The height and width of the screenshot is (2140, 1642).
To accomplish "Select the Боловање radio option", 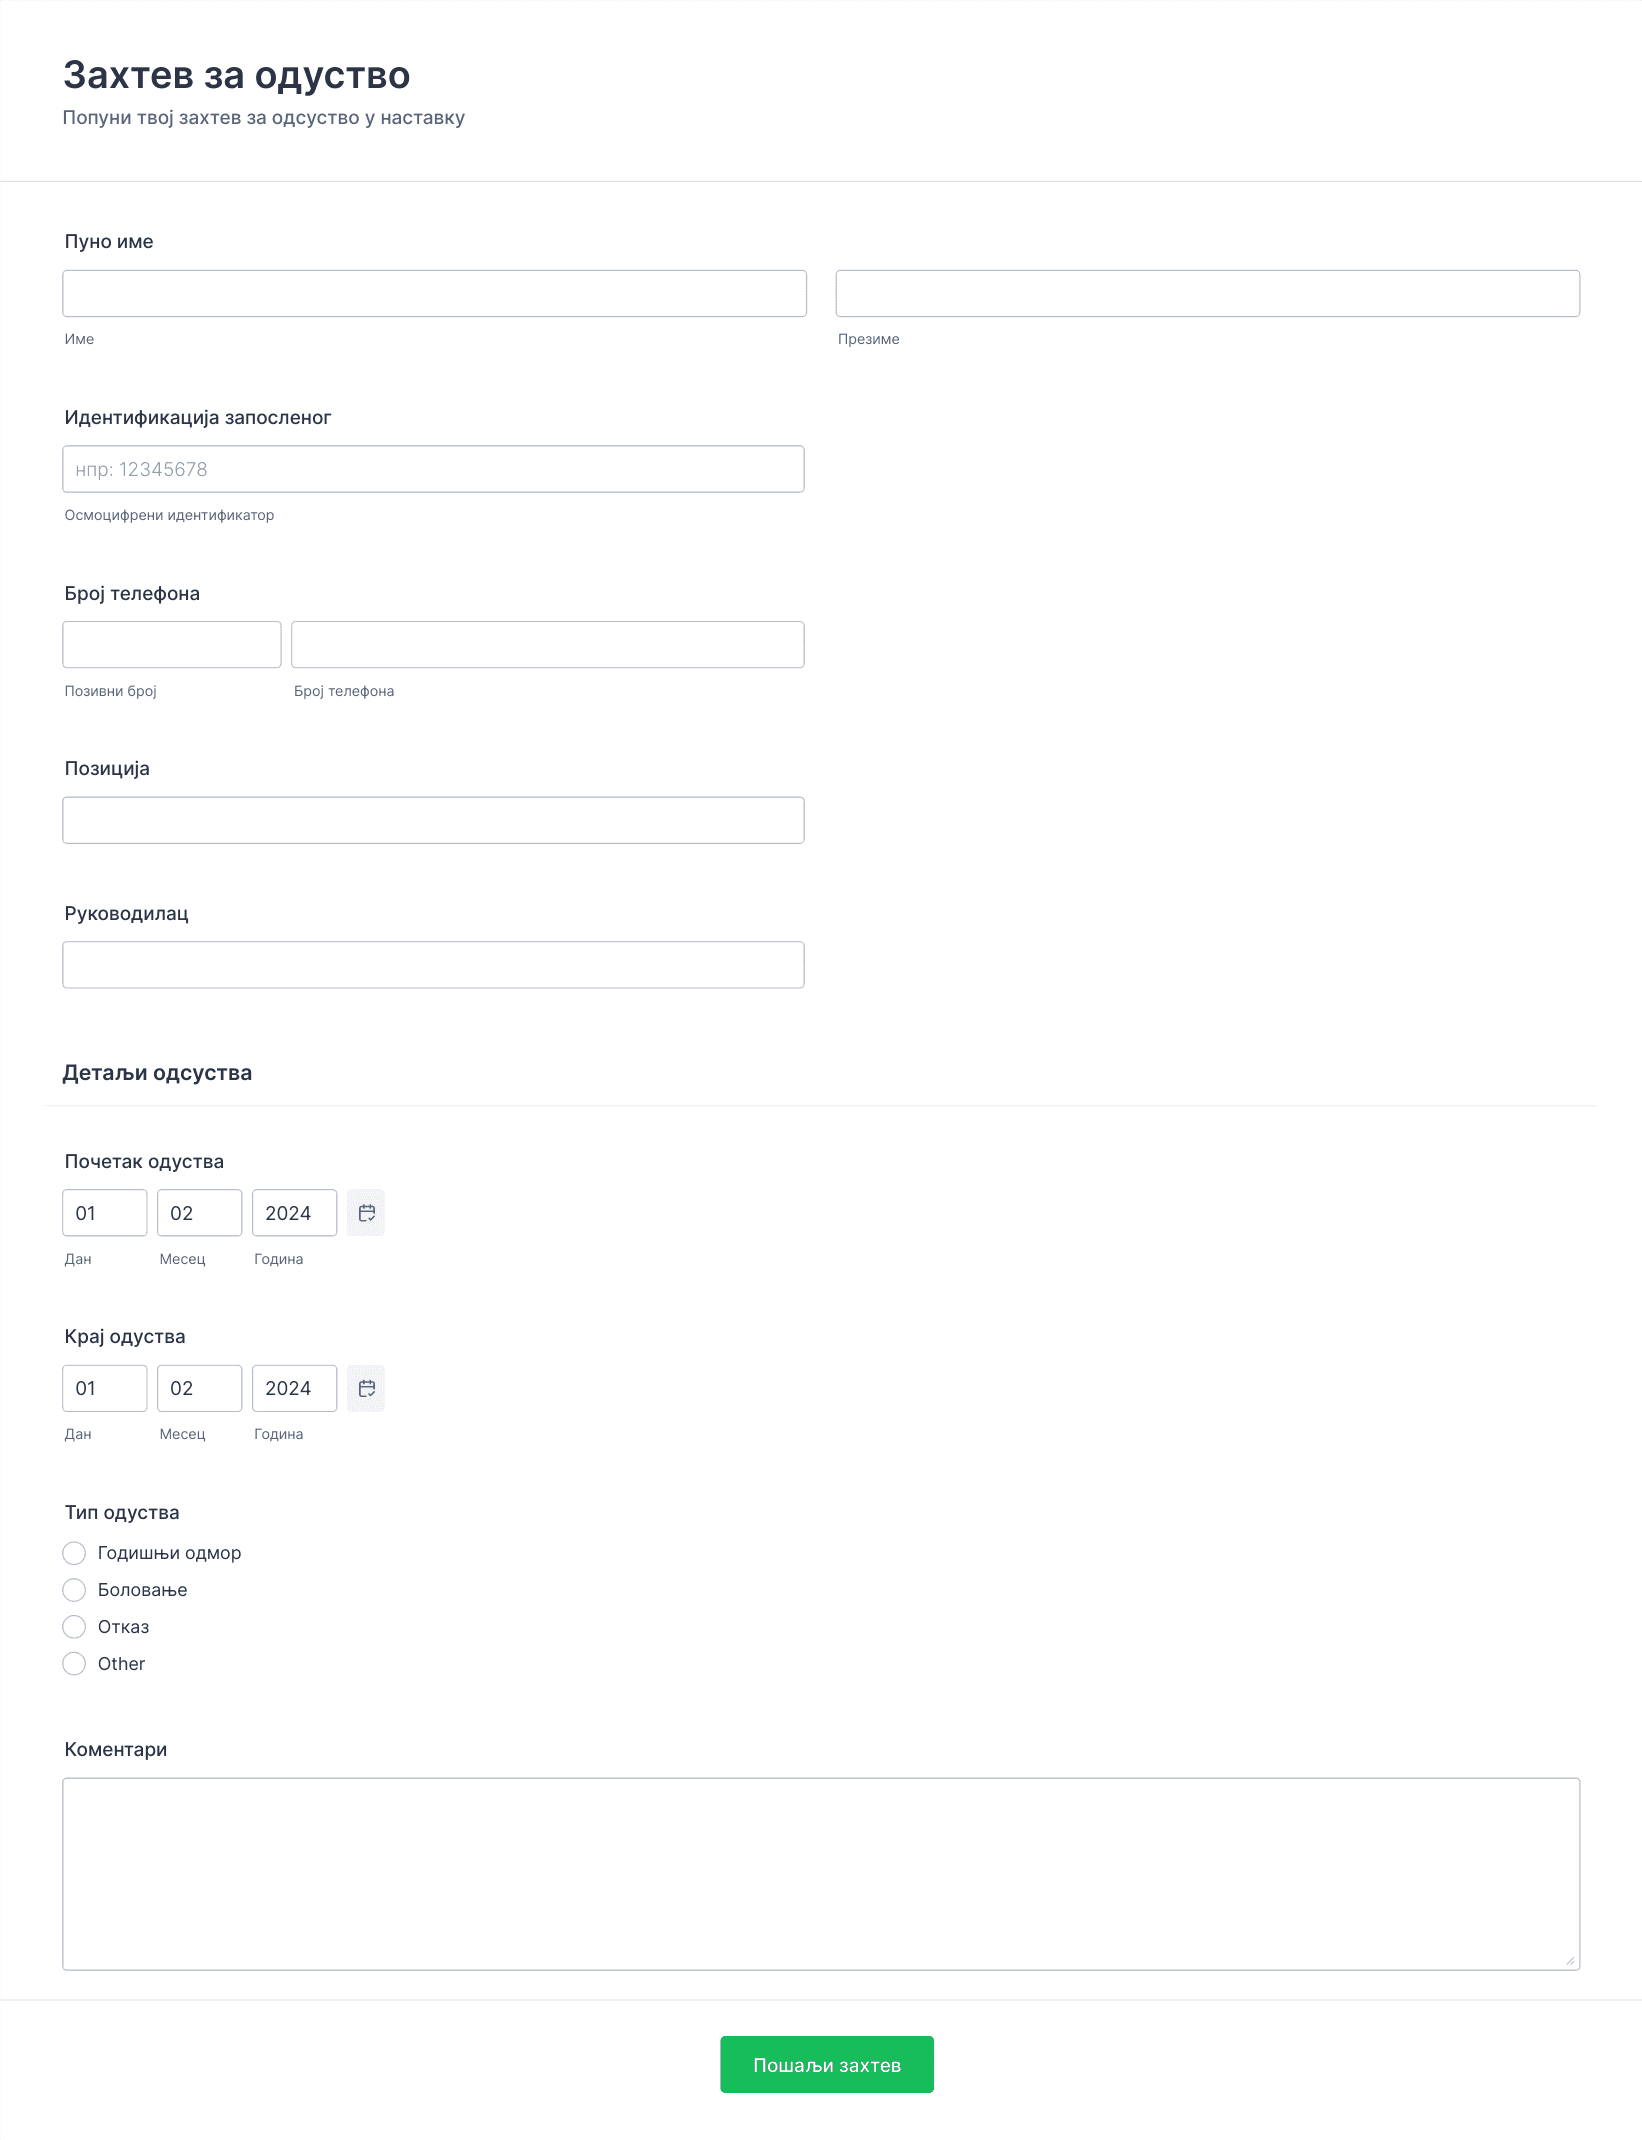I will 74,1590.
